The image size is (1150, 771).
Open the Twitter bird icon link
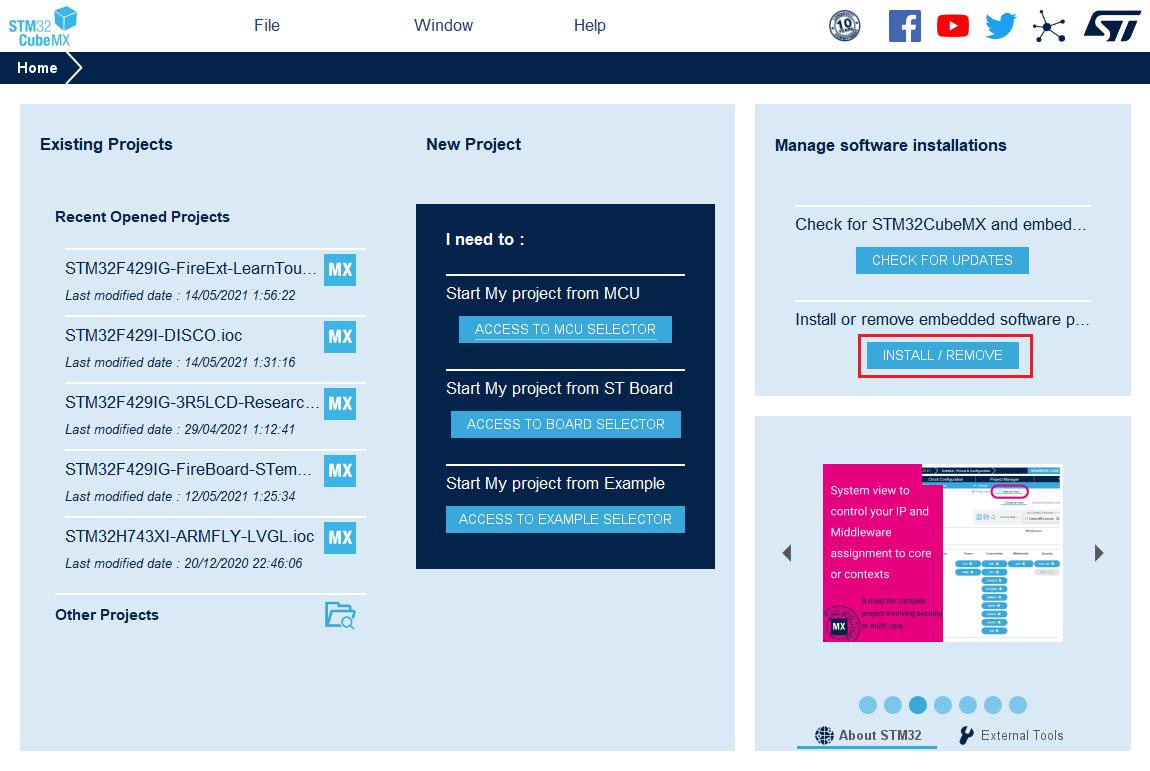click(1000, 26)
